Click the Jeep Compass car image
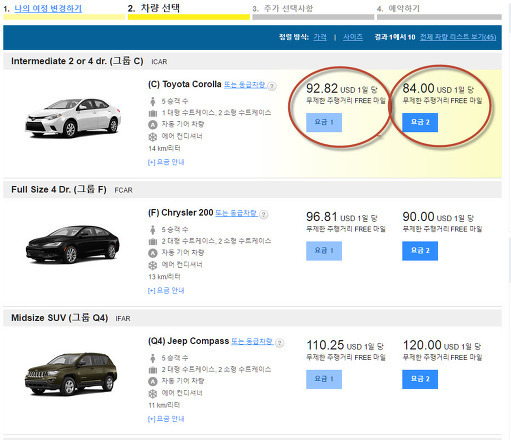The image size is (511, 440). click(71, 373)
